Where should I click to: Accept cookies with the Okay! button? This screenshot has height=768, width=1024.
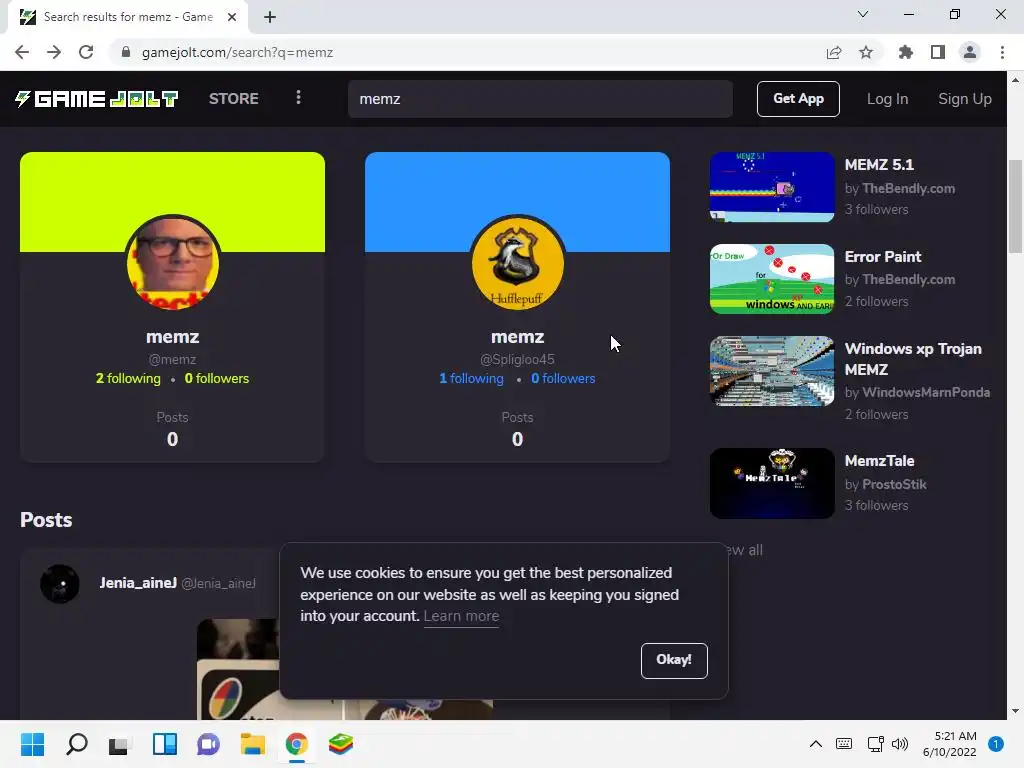click(674, 660)
